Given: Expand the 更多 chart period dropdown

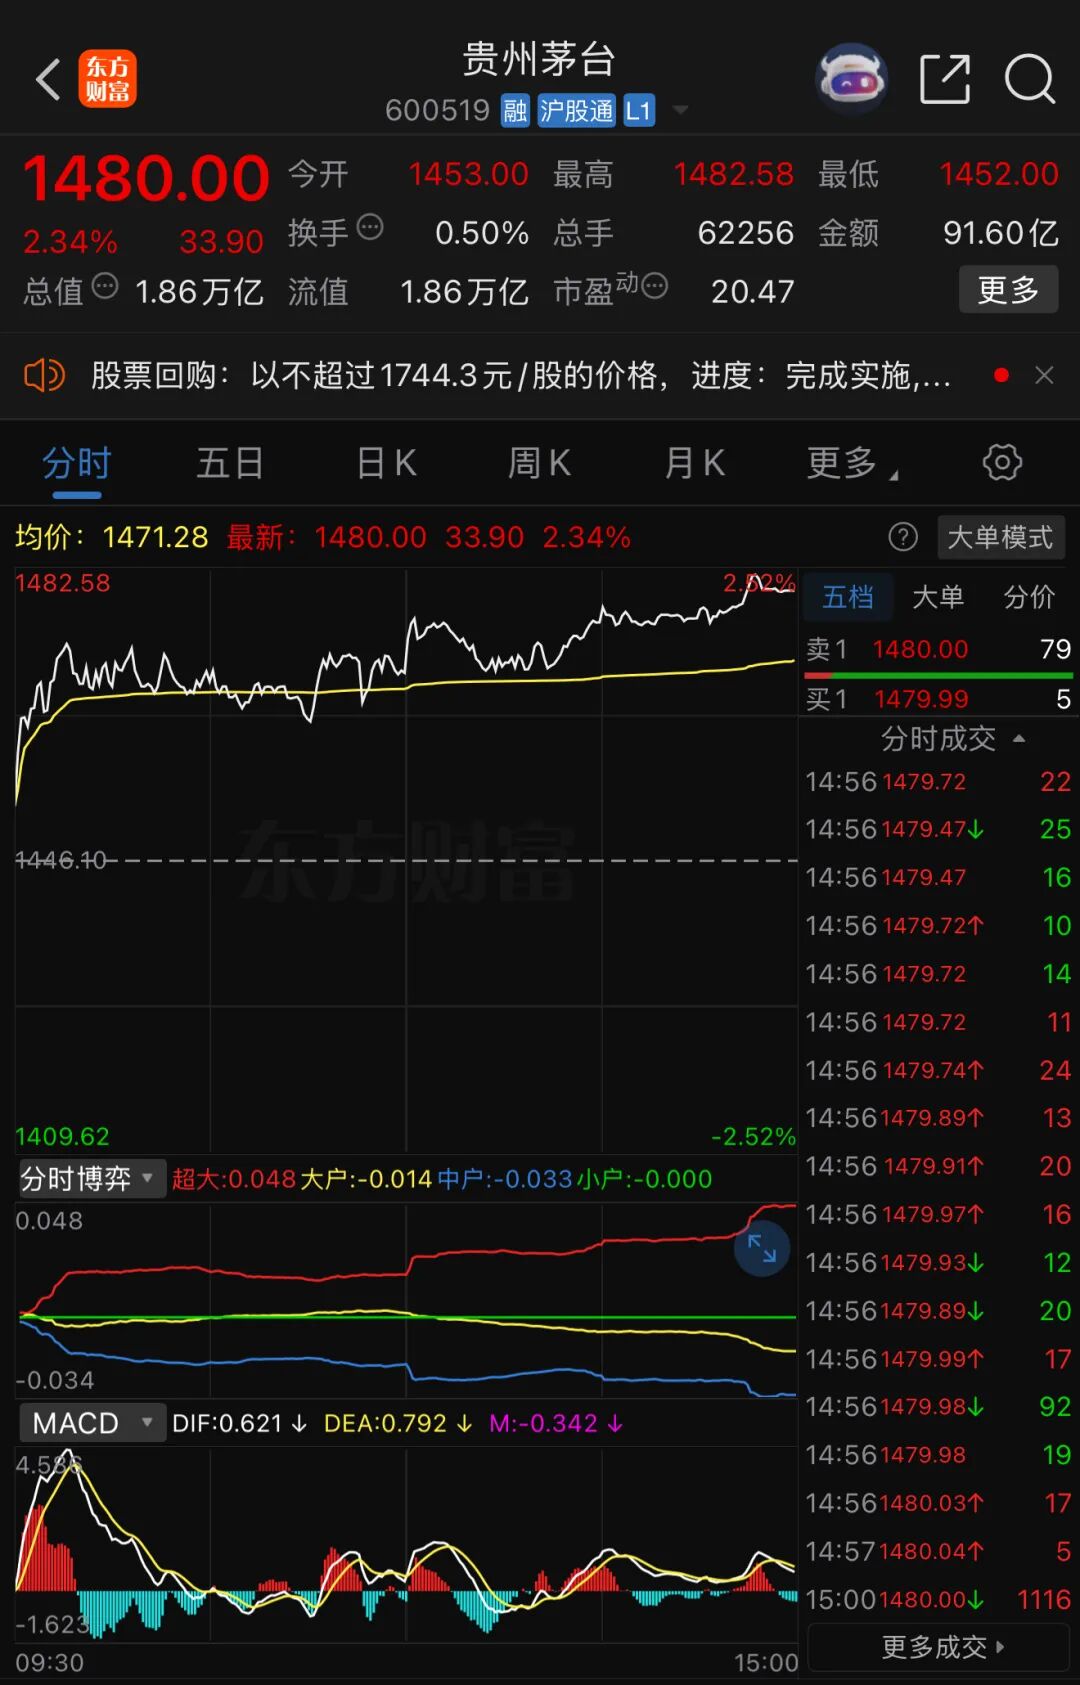Looking at the screenshot, I should coord(852,464).
